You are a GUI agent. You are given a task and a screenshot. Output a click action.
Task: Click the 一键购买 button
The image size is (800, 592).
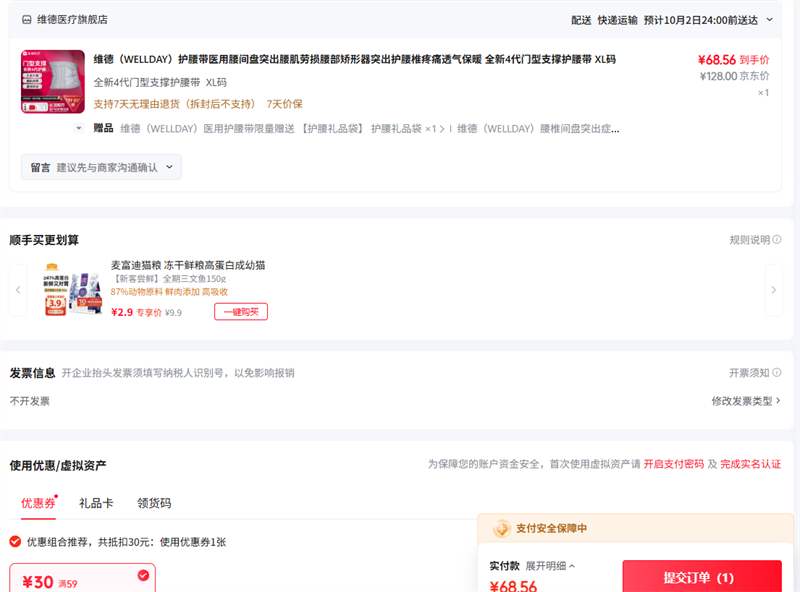[240, 312]
